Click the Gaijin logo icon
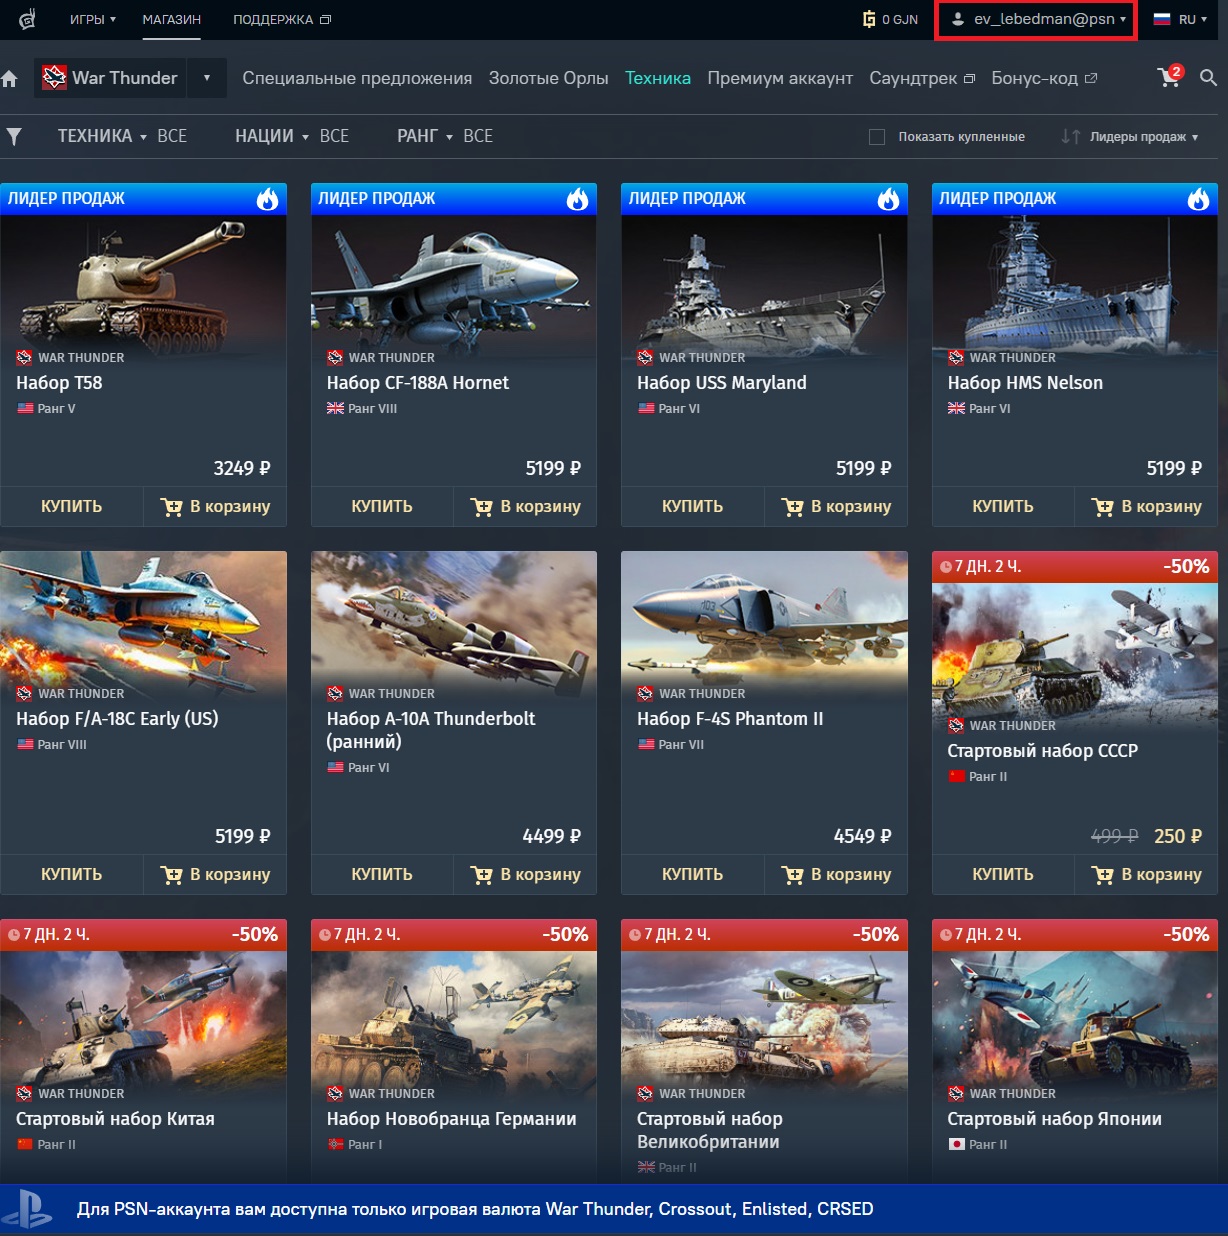1228x1236 pixels. coord(28,19)
